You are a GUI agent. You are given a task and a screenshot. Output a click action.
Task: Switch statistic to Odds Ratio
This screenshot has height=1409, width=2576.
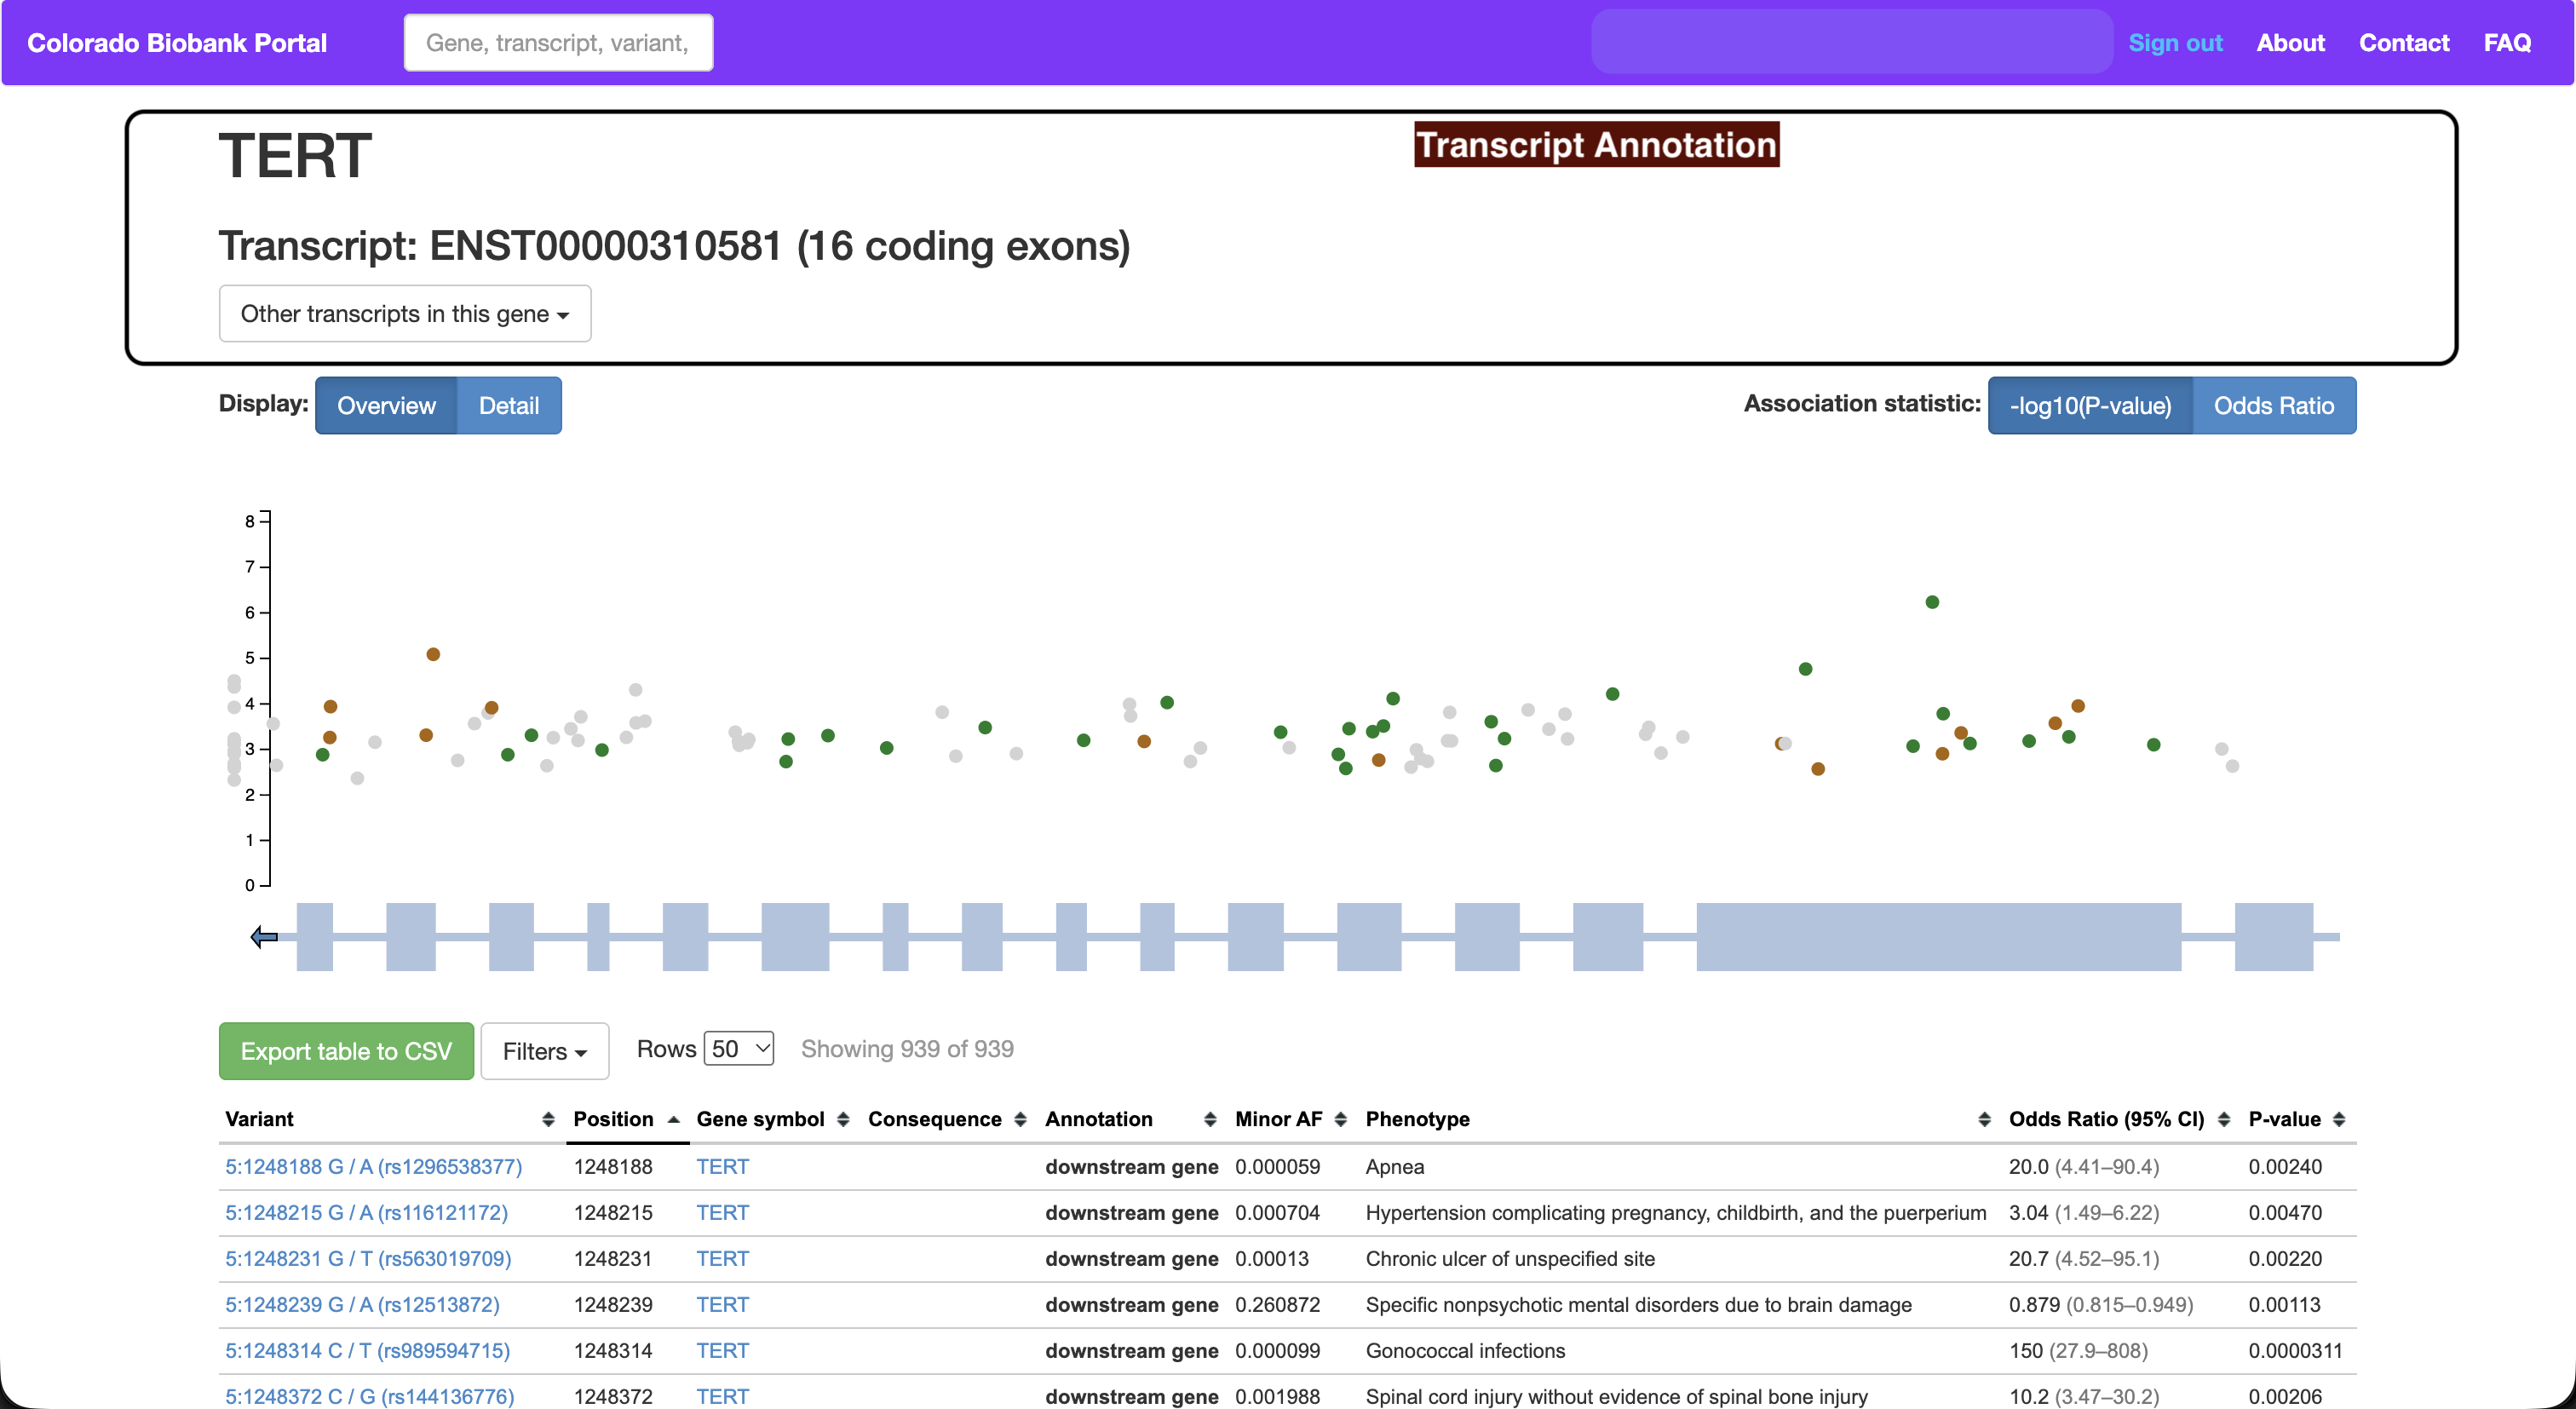(2274, 406)
